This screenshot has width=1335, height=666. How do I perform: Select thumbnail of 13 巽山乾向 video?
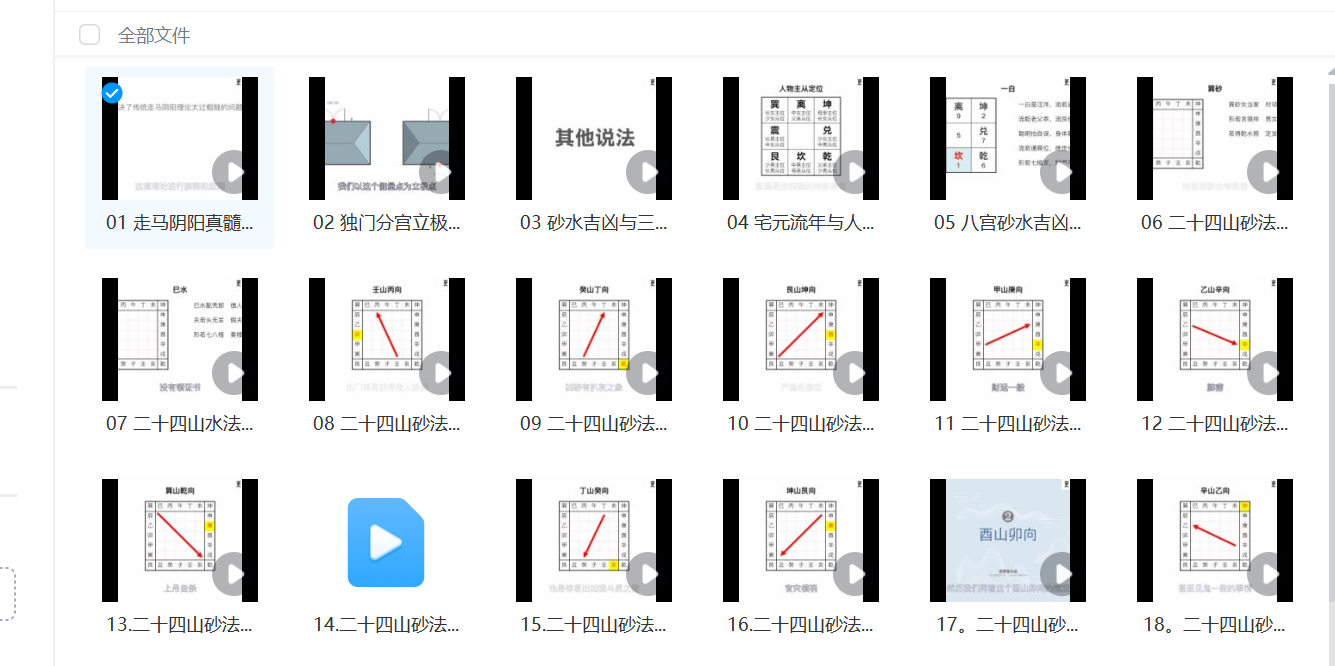click(180, 540)
